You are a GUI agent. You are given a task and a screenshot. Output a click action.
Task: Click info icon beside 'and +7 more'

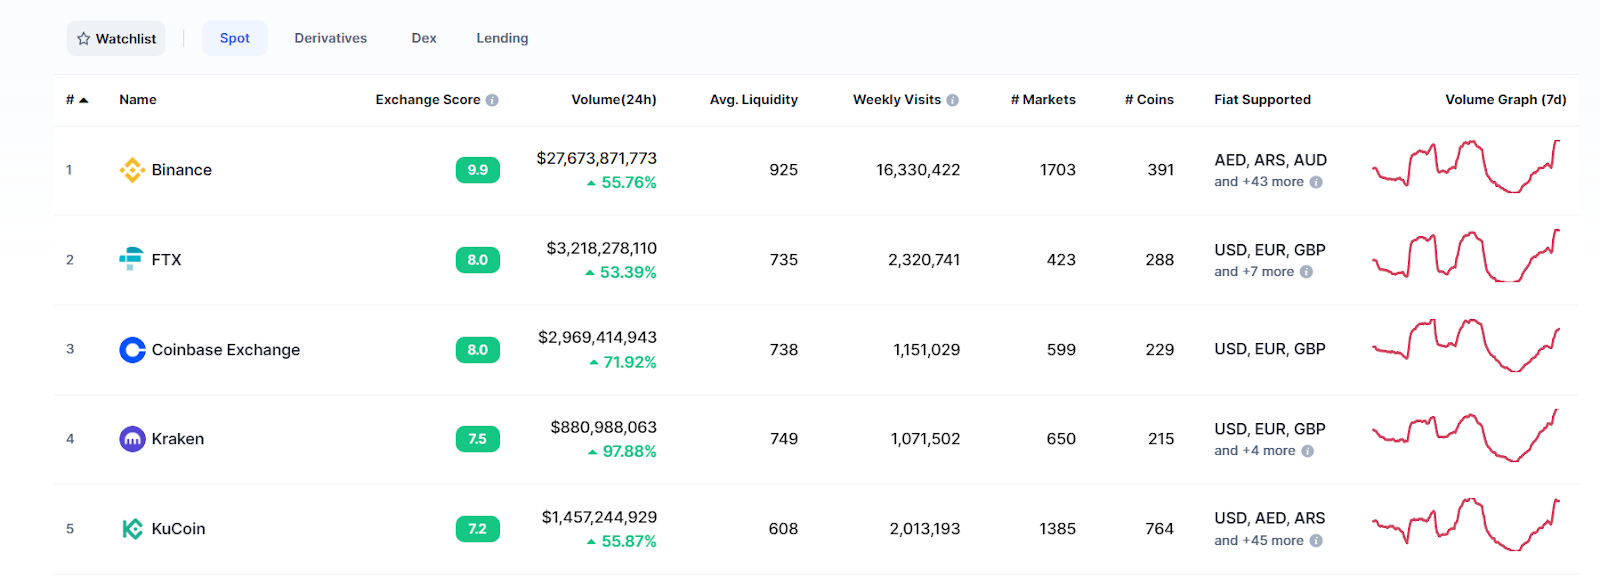tap(1306, 272)
